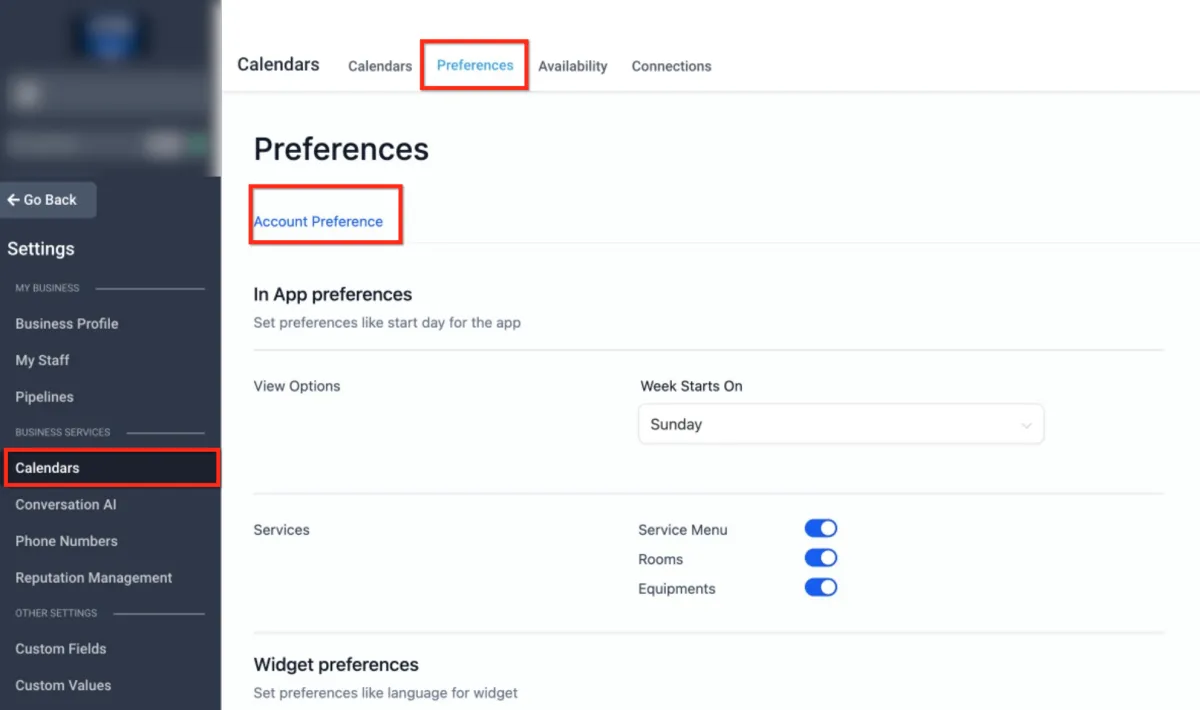Open Reputation Management settings
The image size is (1200, 710).
[94, 578]
